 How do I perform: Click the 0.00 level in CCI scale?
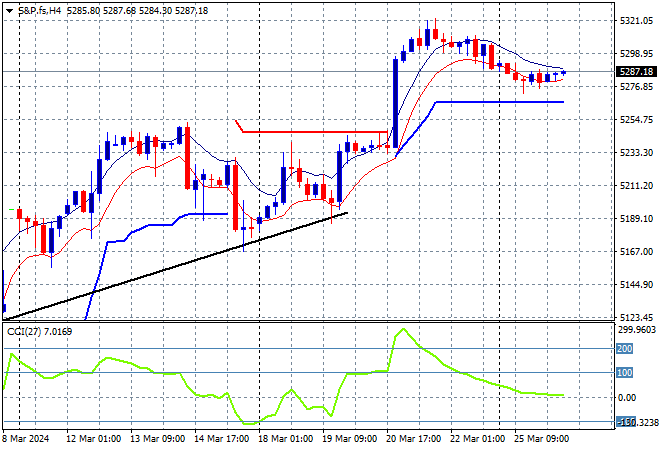630,398
